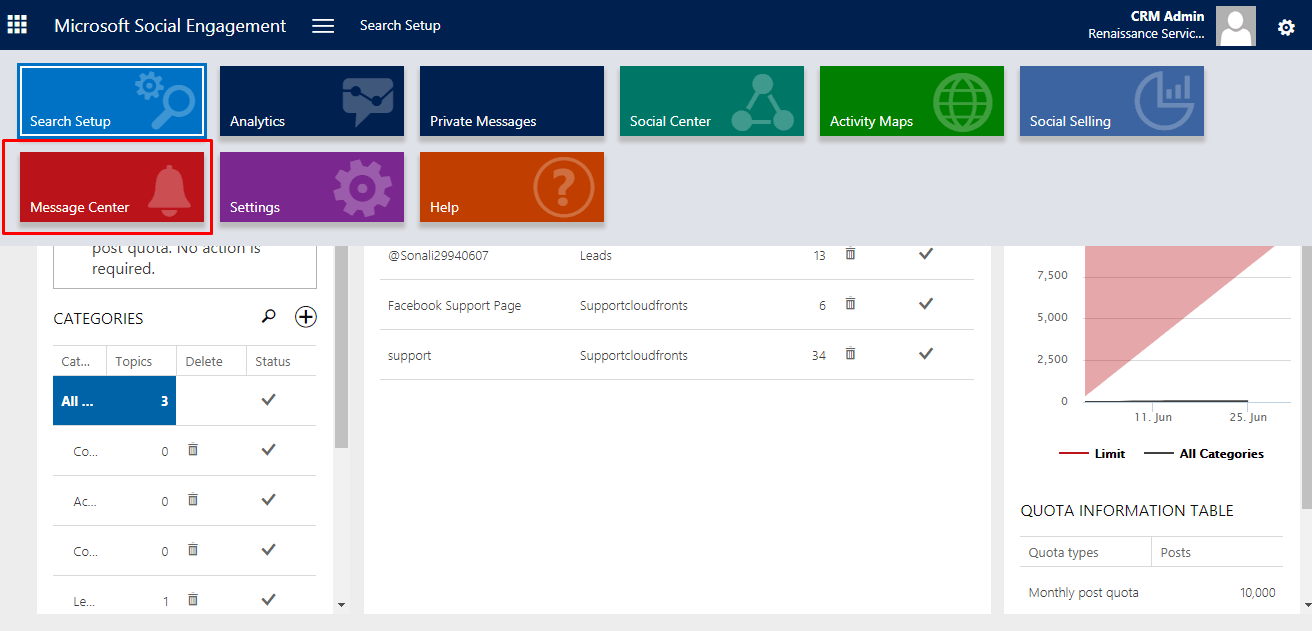
Task: Toggle status check for @Sonali29940607 row
Action: coord(926,254)
